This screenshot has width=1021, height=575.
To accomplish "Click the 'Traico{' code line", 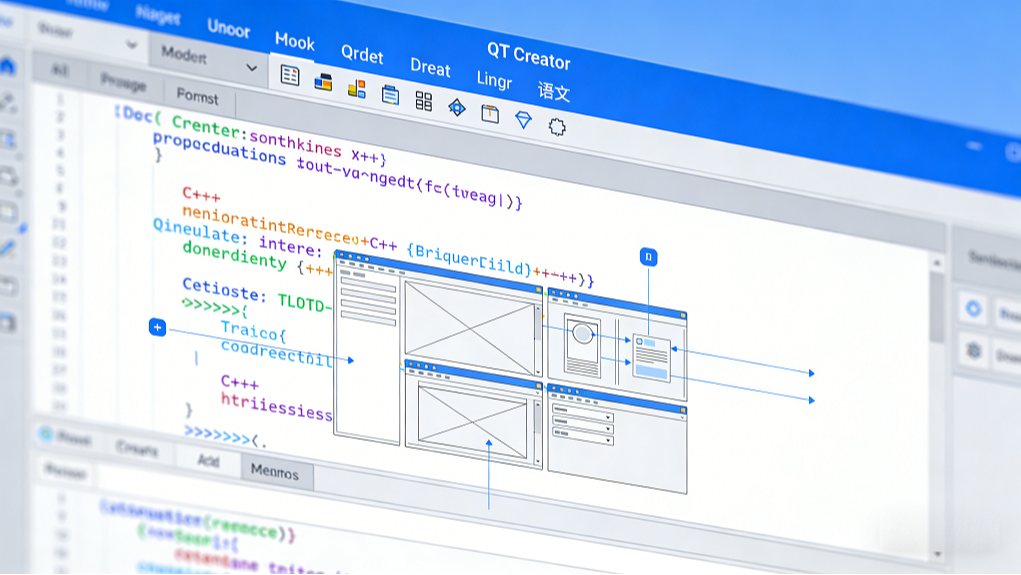I will coord(253,331).
